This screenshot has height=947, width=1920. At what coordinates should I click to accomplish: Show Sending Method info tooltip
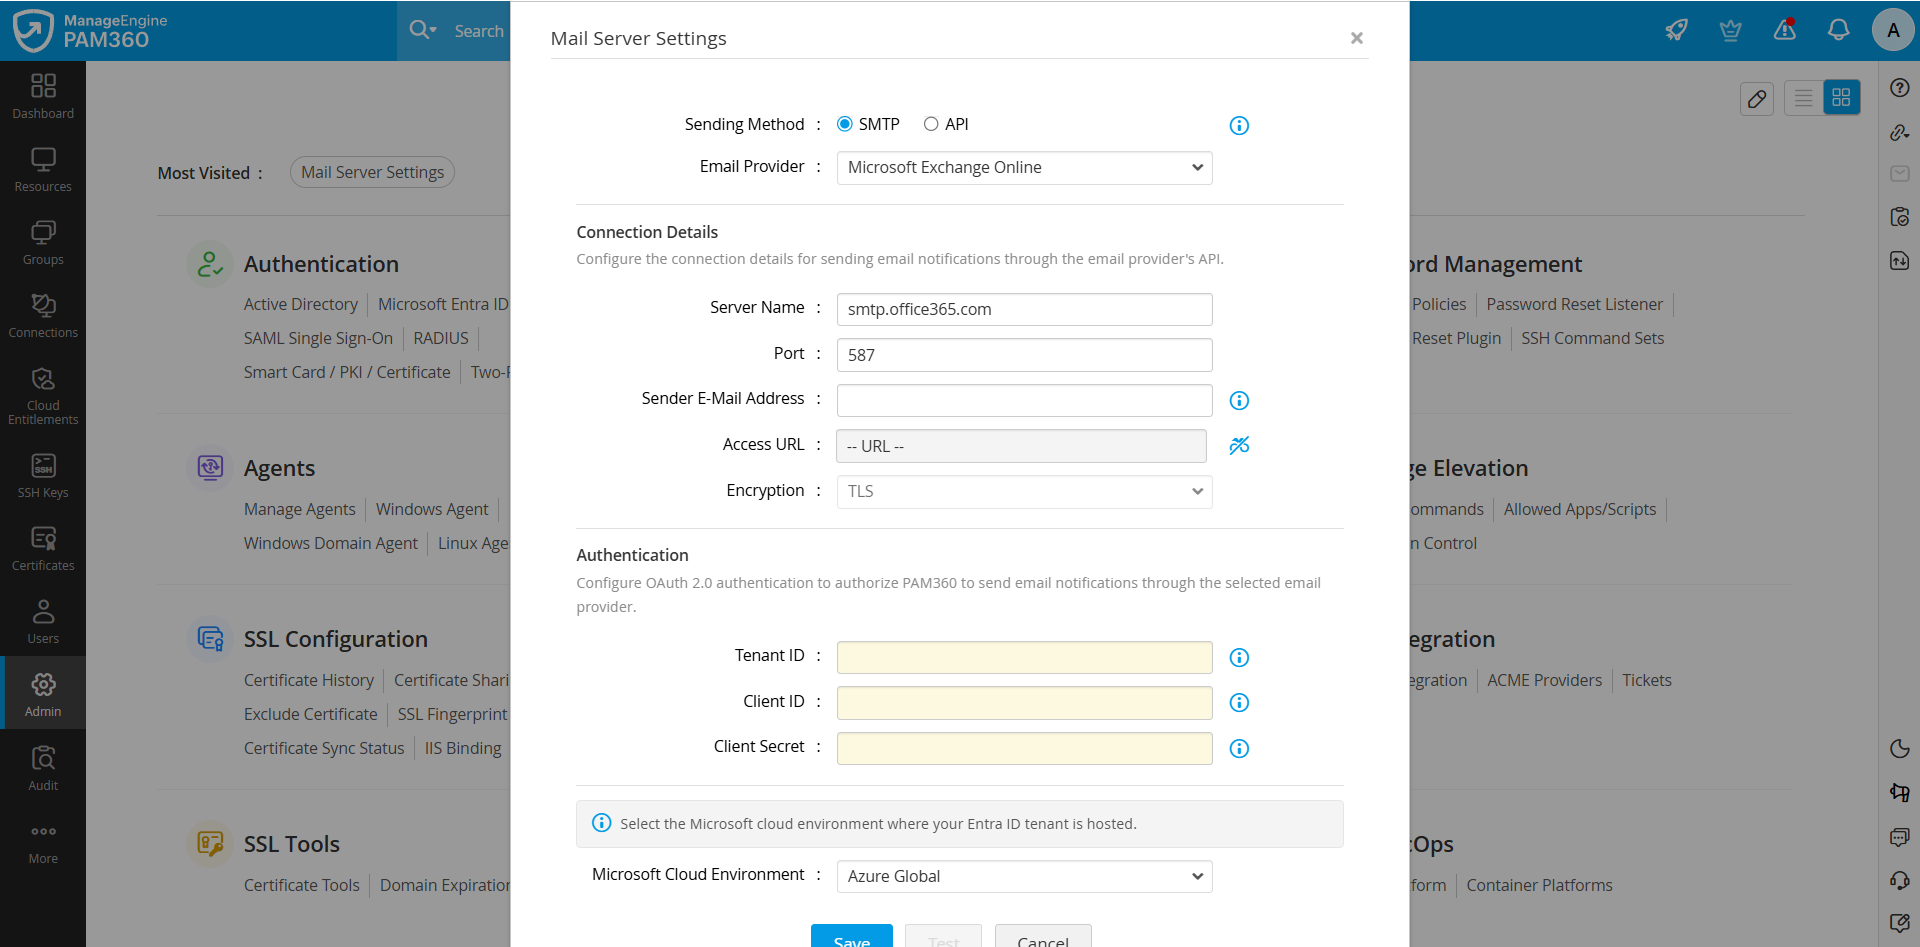1239,126
